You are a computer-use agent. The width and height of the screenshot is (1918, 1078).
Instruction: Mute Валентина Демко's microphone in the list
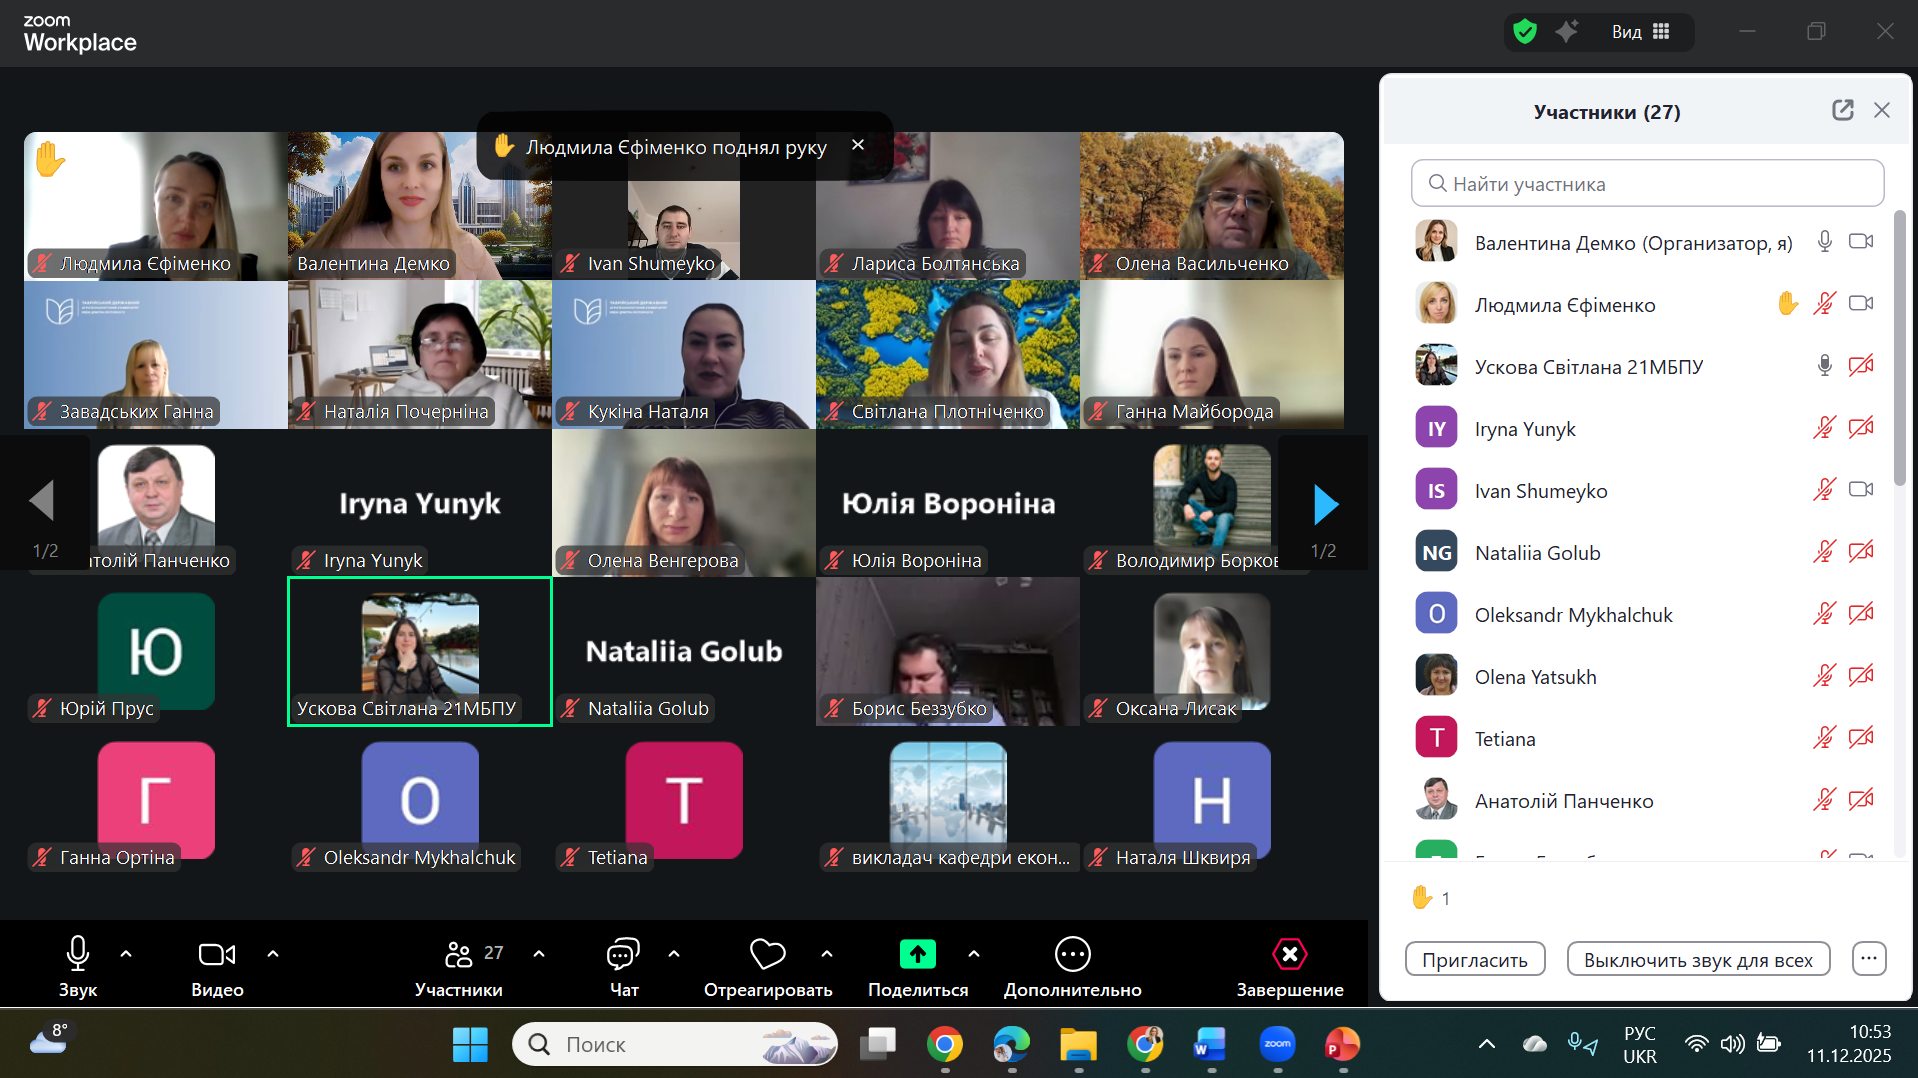pos(1825,241)
